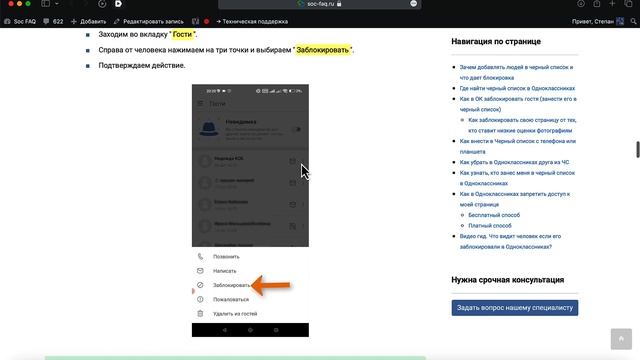Open the sidebar tab group dropdown chevron
This screenshot has width=640, height=360.
(57, 4)
